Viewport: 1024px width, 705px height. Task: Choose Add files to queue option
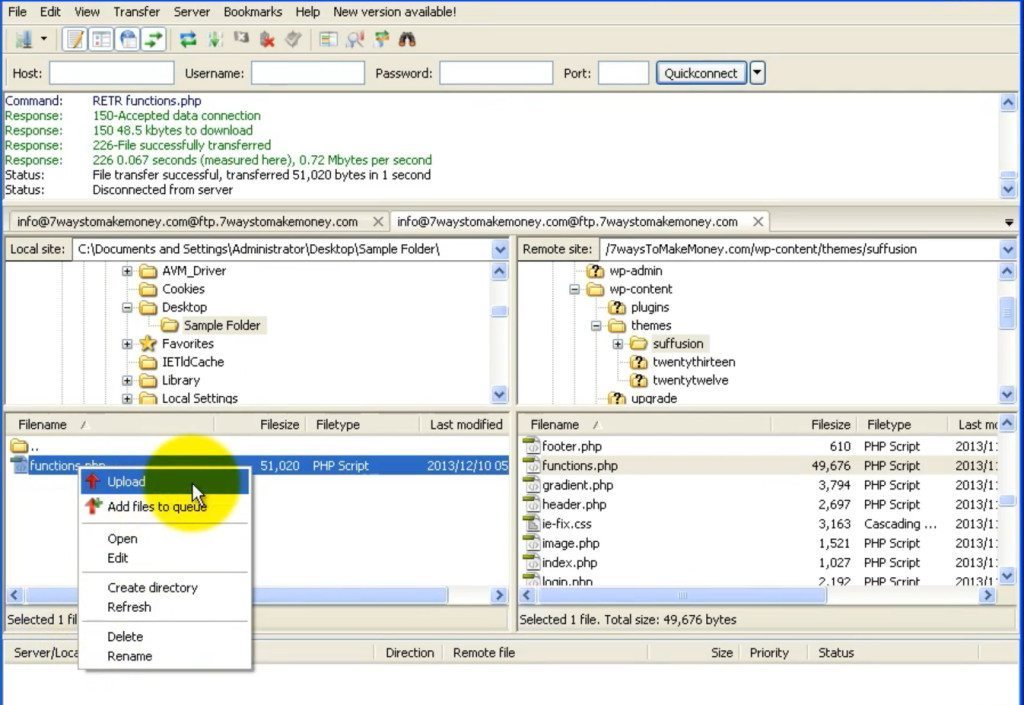[x=156, y=507]
